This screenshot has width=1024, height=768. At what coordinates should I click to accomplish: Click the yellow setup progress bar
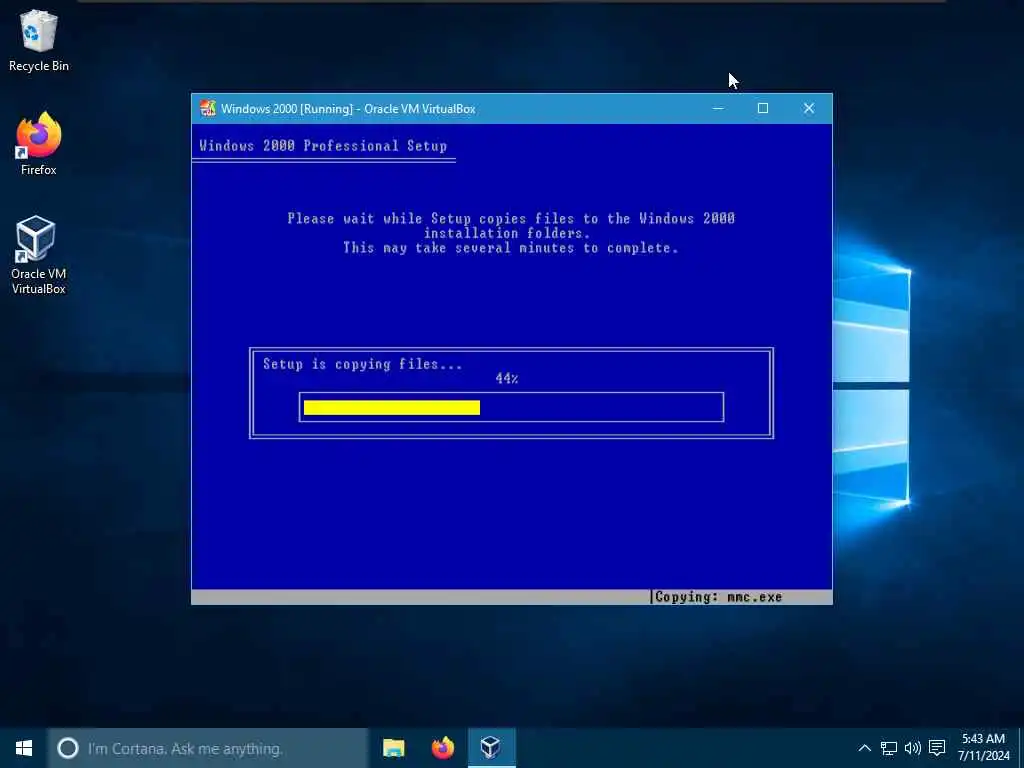click(x=392, y=408)
